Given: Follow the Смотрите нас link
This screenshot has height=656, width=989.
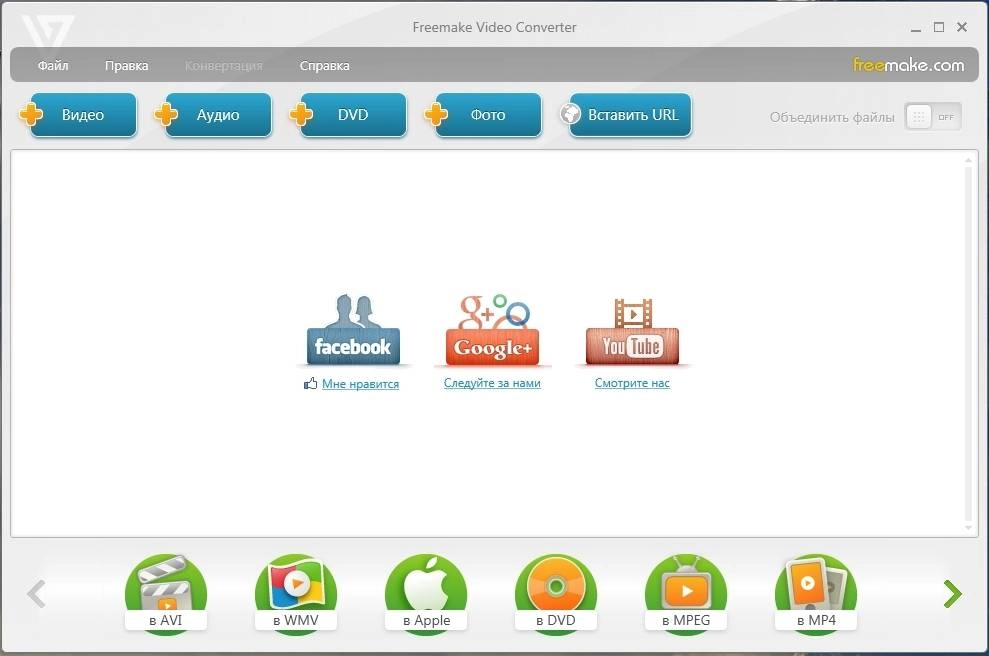Looking at the screenshot, I should [632, 383].
